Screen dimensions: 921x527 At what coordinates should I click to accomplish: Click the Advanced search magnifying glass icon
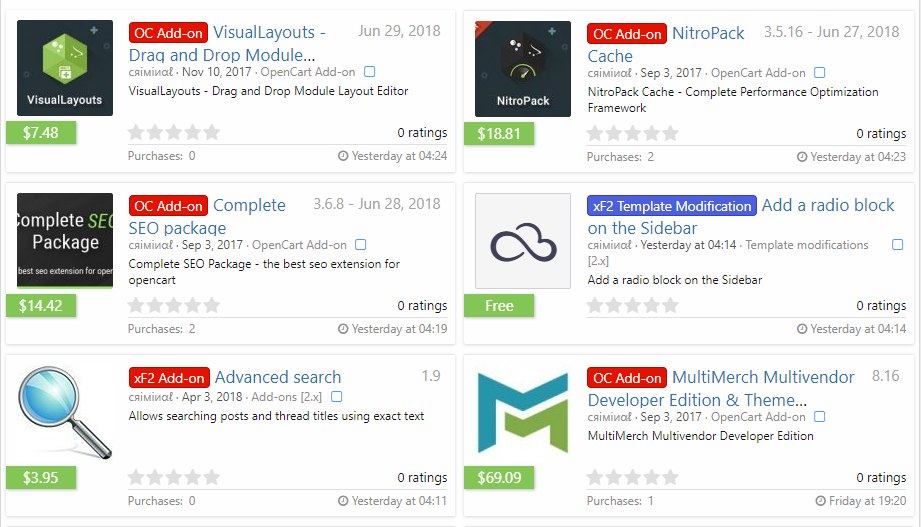pos(65,413)
